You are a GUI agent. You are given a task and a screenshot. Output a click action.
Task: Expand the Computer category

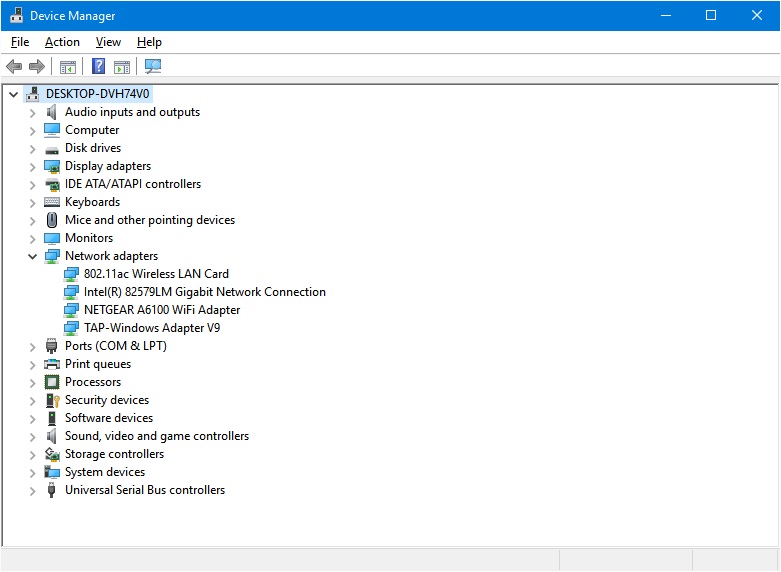click(x=32, y=131)
